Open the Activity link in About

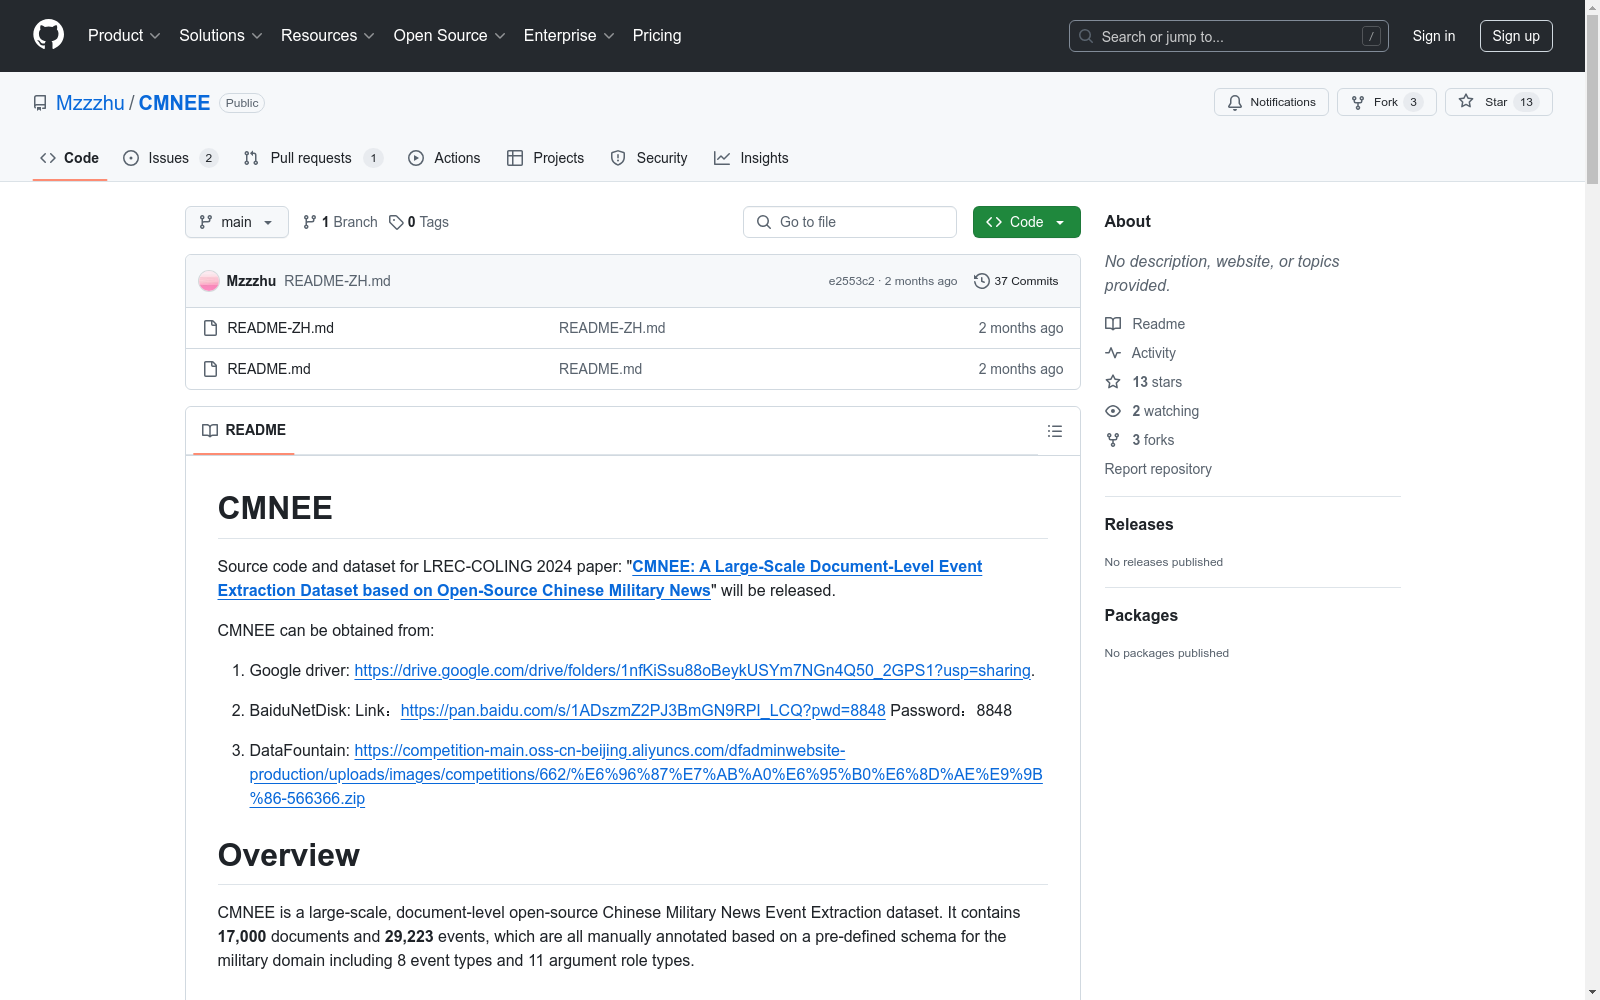(1140, 353)
